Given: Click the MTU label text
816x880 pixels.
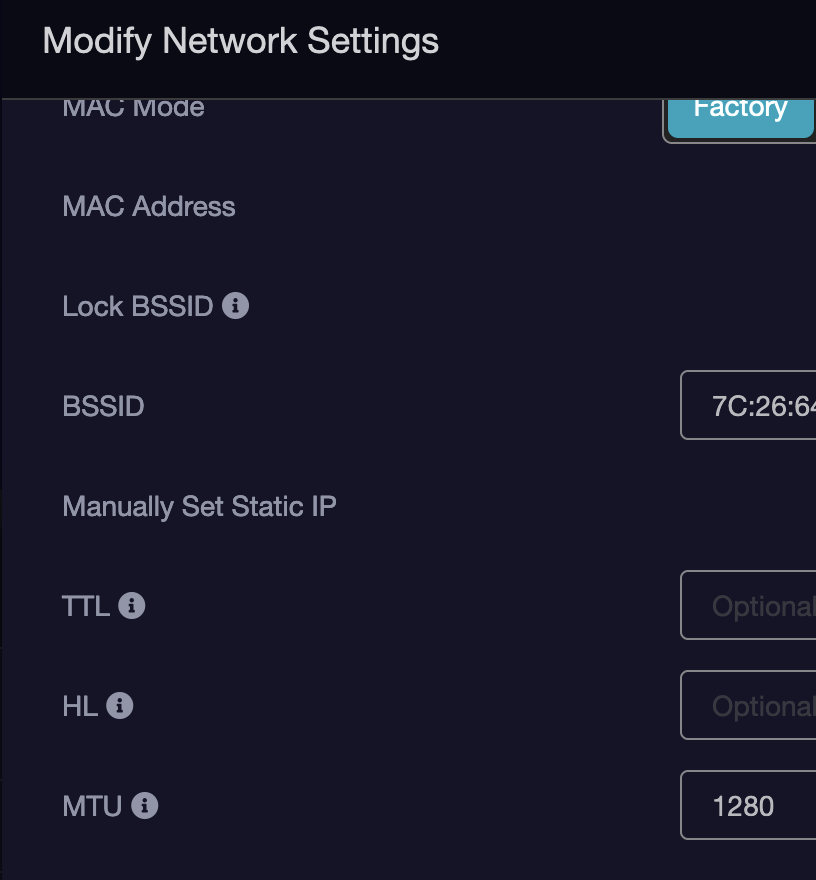Looking at the screenshot, I should tap(92, 806).
